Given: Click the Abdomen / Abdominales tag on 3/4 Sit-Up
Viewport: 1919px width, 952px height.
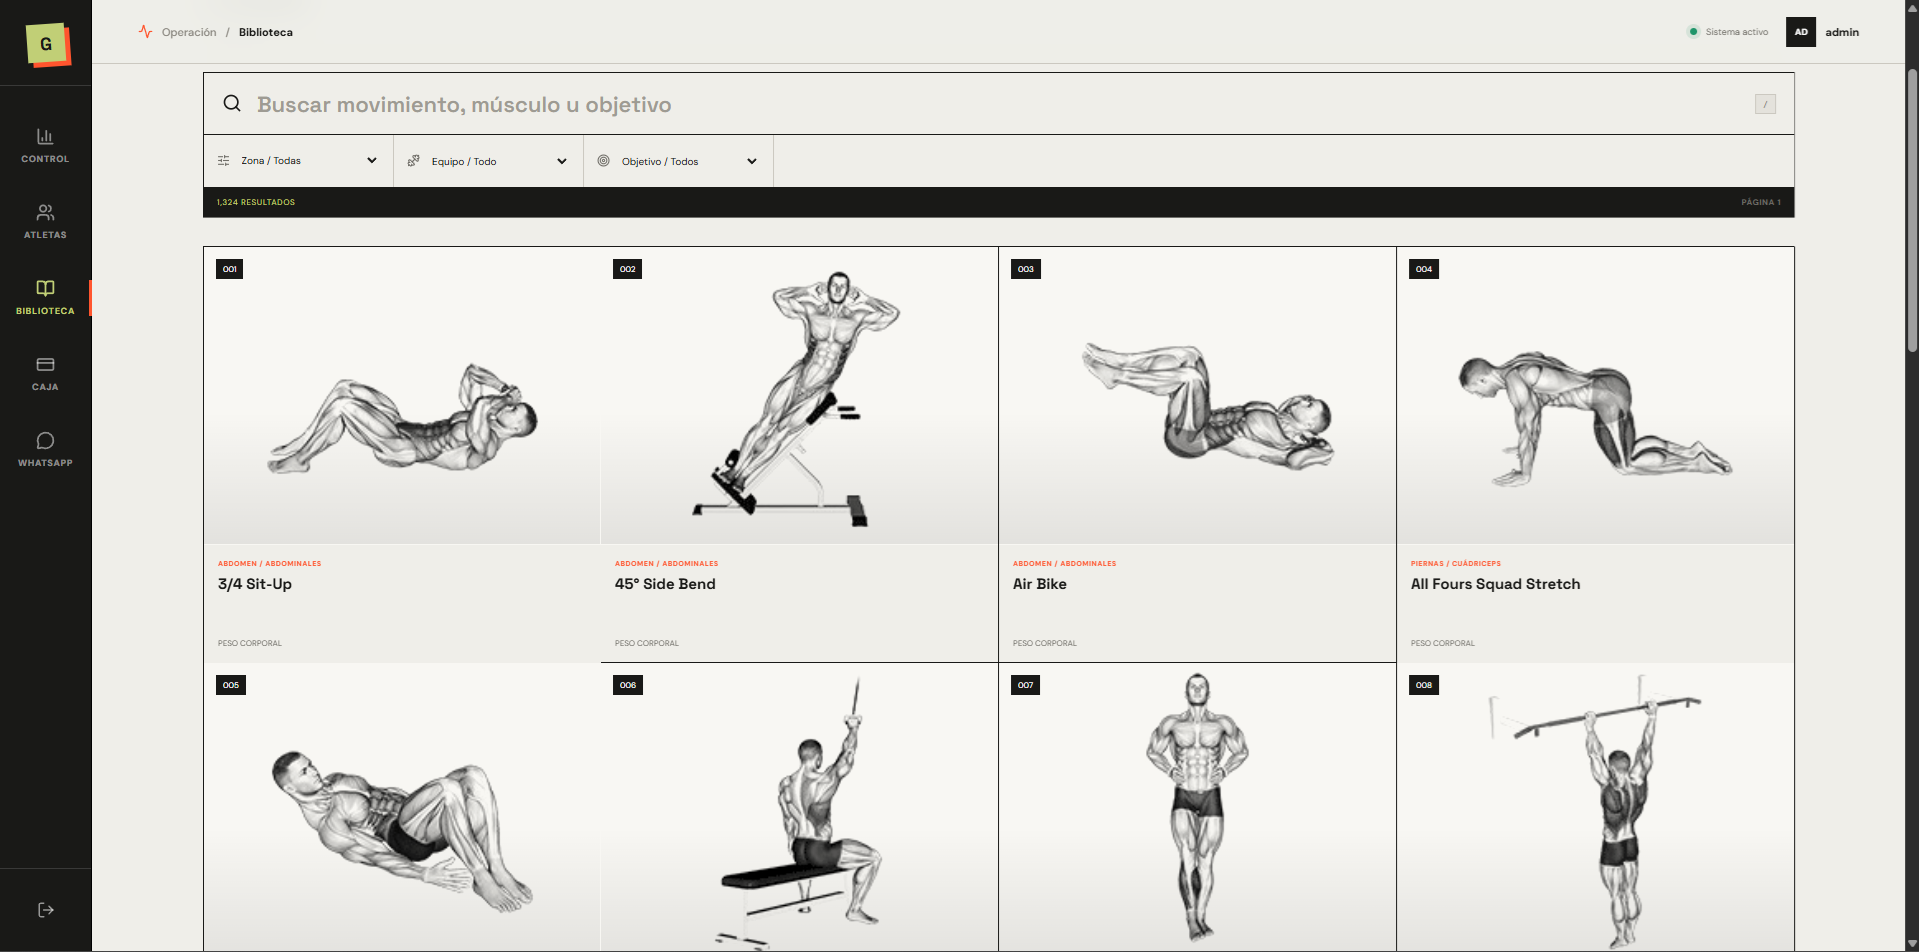Looking at the screenshot, I should [270, 564].
